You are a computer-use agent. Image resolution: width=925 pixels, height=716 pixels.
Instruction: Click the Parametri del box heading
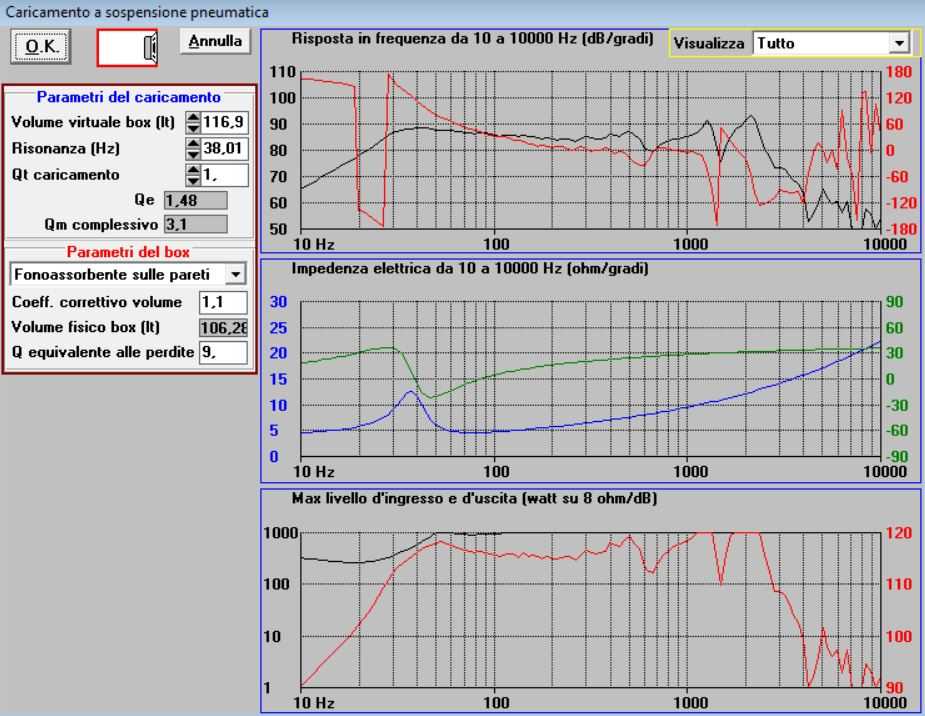point(128,252)
